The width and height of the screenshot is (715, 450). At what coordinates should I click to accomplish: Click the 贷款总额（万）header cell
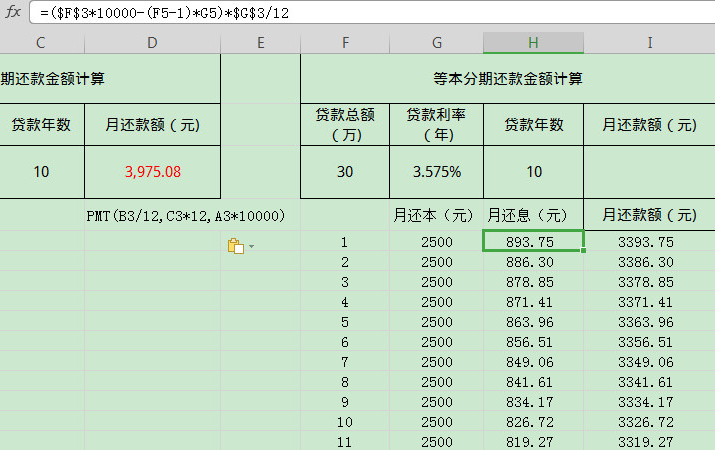(x=345, y=124)
